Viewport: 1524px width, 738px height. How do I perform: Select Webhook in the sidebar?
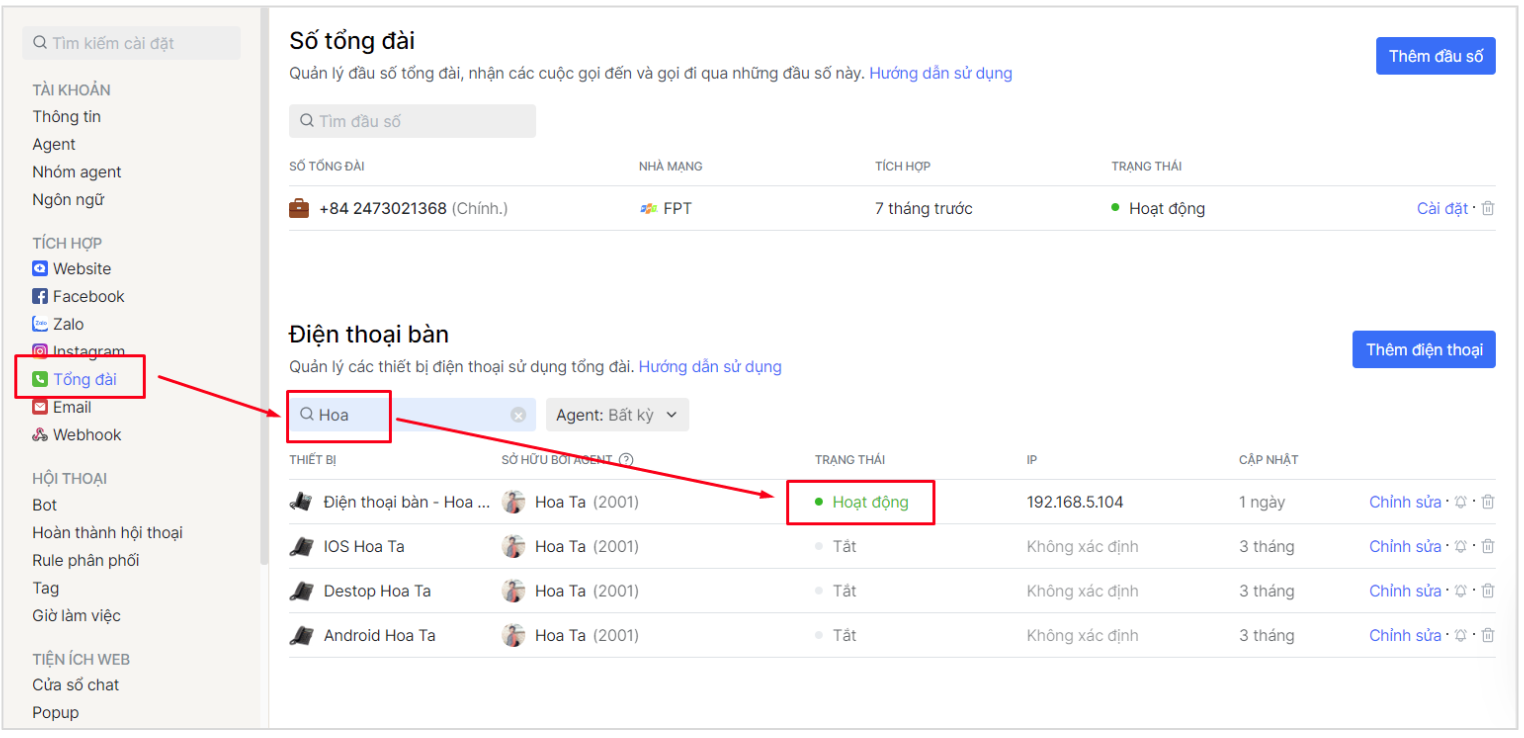point(86,435)
